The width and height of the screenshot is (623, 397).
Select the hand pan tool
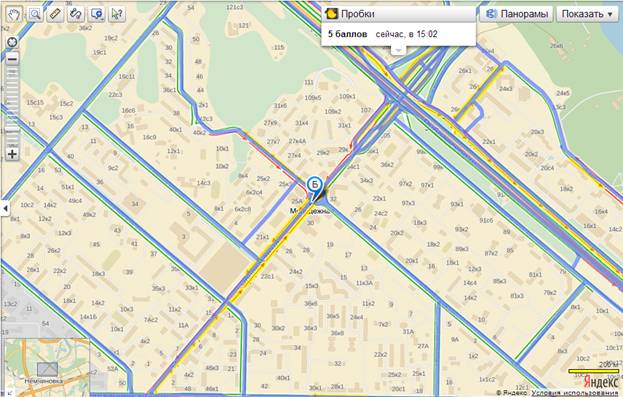point(14,14)
